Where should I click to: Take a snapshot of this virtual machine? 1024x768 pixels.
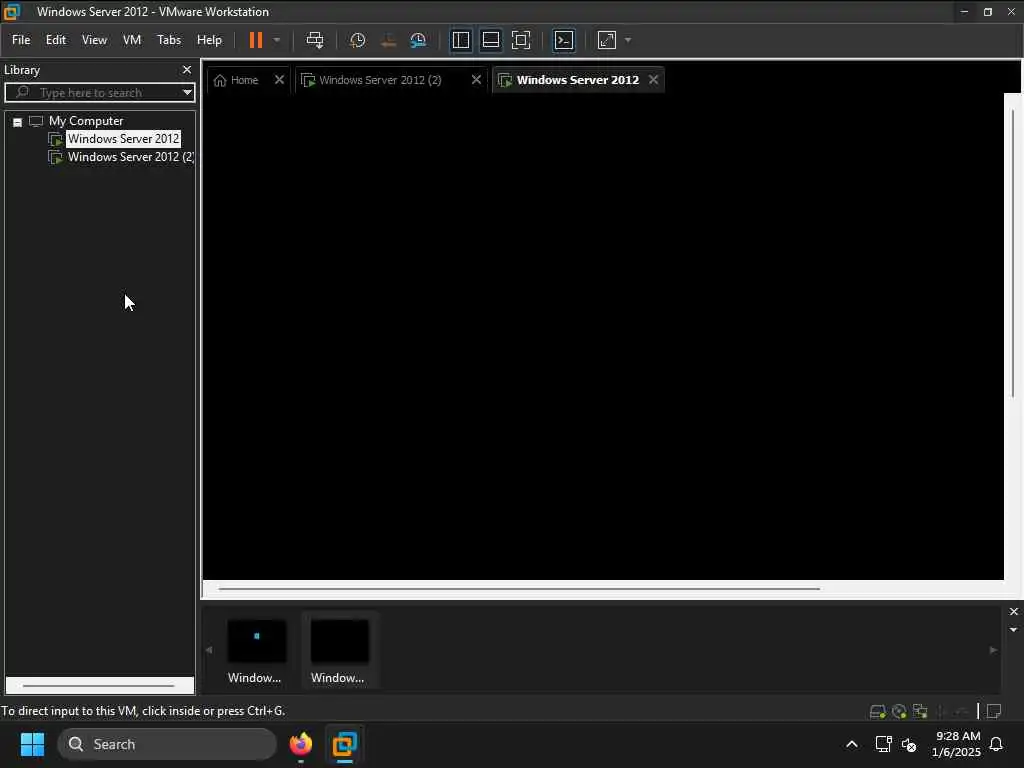click(x=357, y=40)
